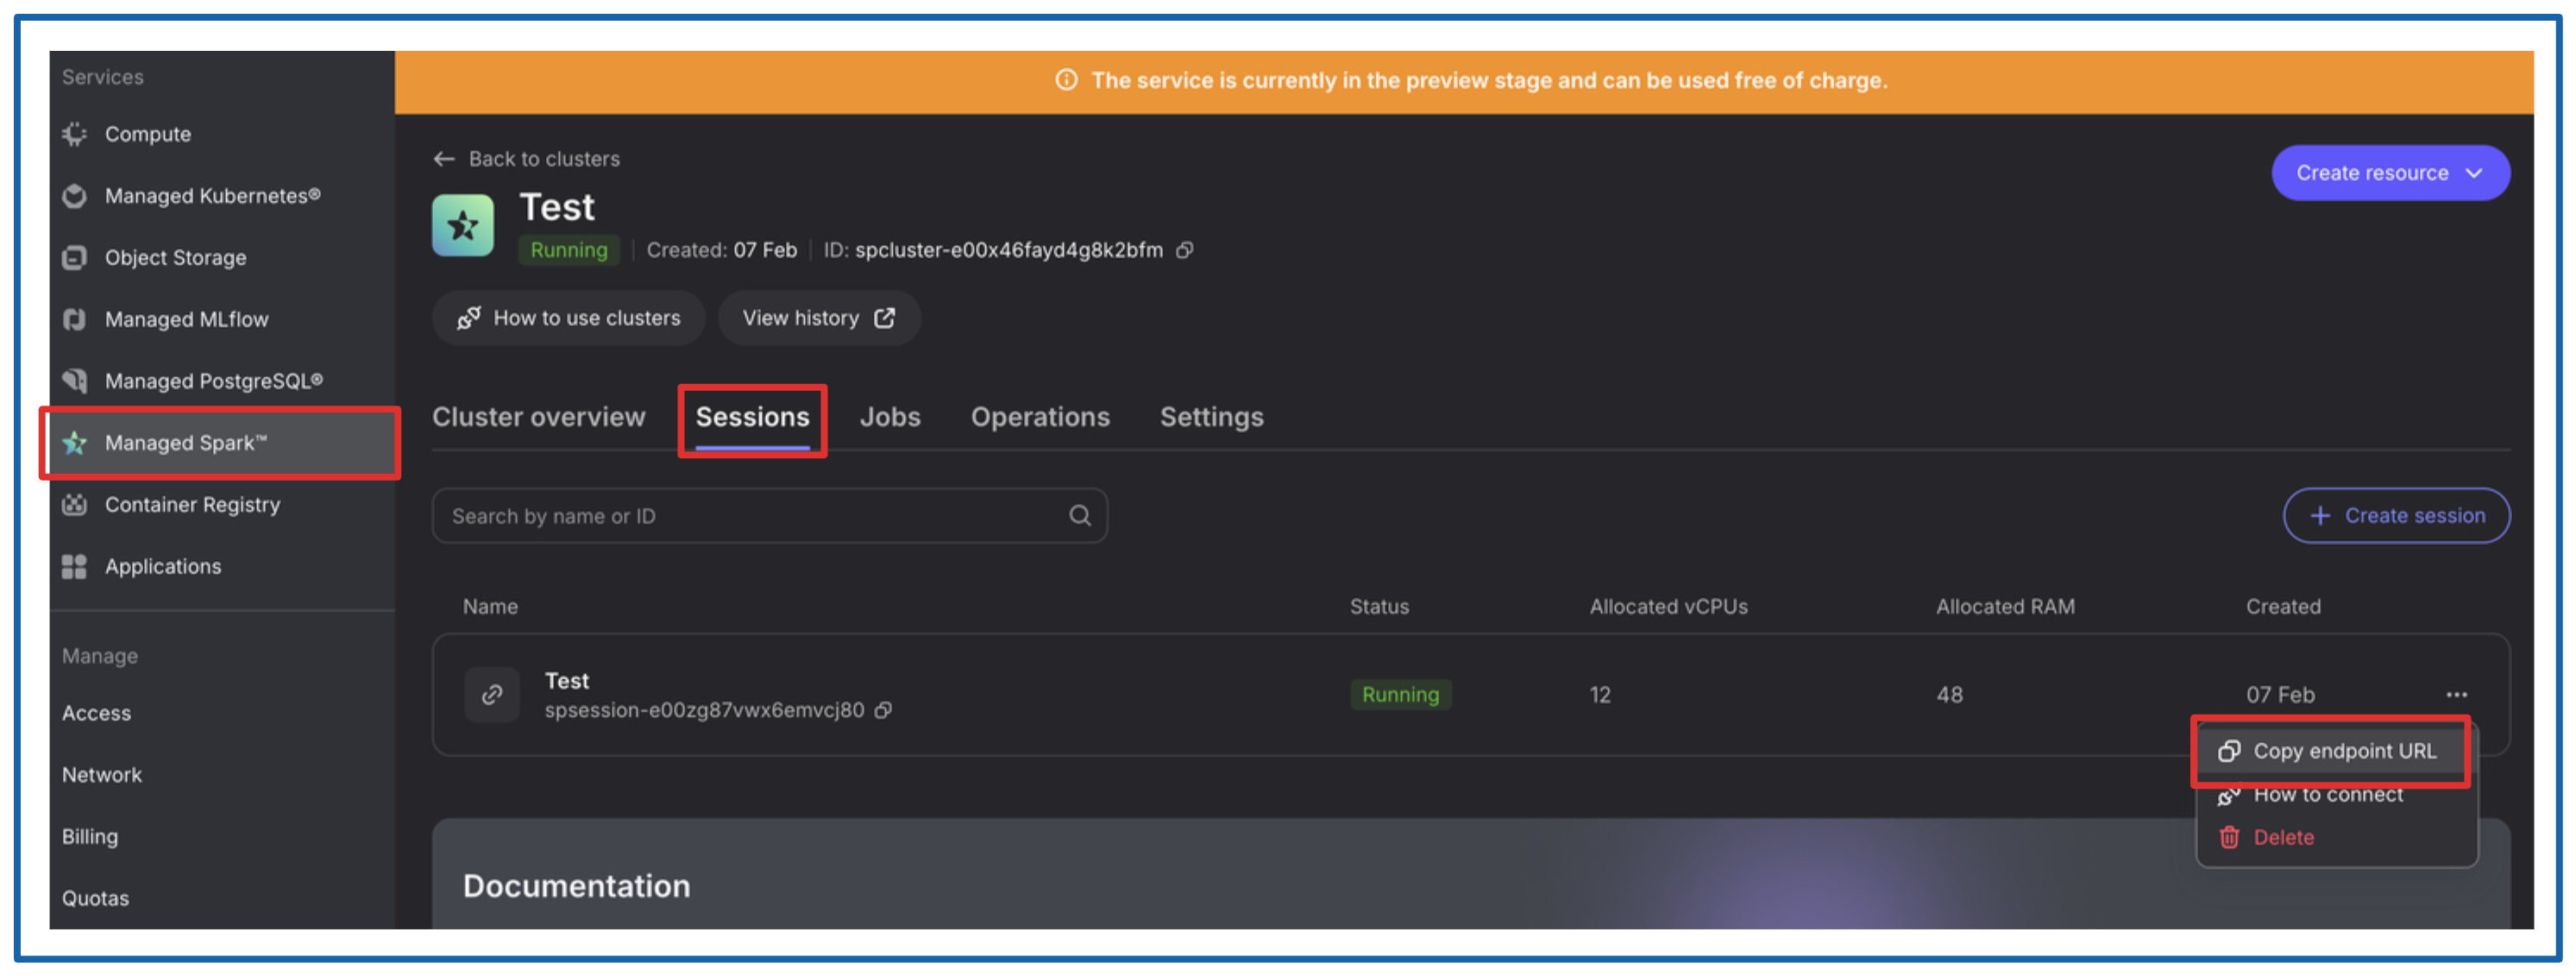Select How to connect menu option

click(x=2327, y=796)
